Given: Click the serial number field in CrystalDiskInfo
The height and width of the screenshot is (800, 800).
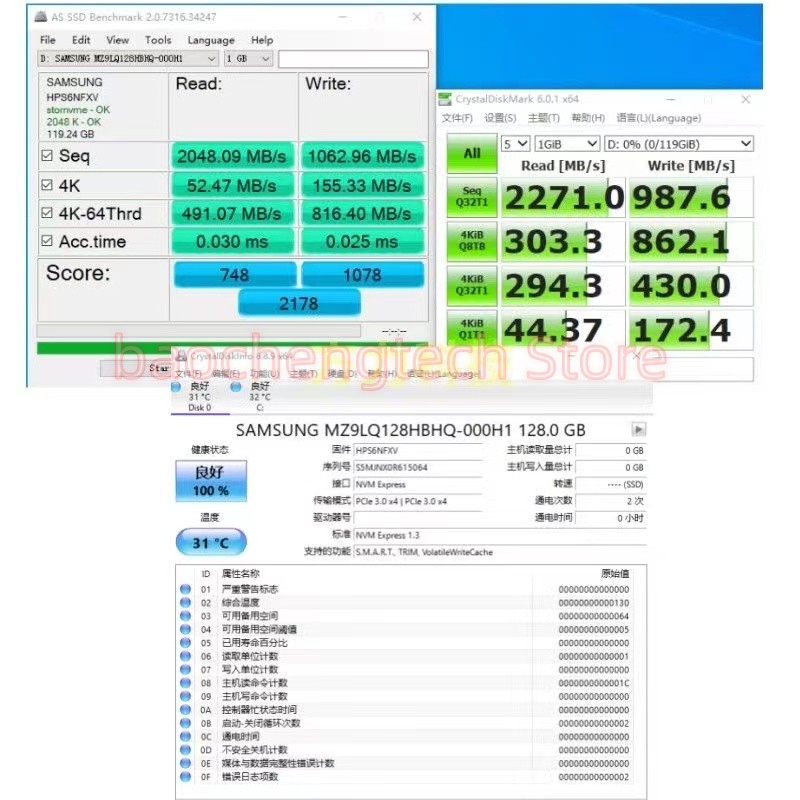Looking at the screenshot, I should pyautogui.click(x=418, y=467).
